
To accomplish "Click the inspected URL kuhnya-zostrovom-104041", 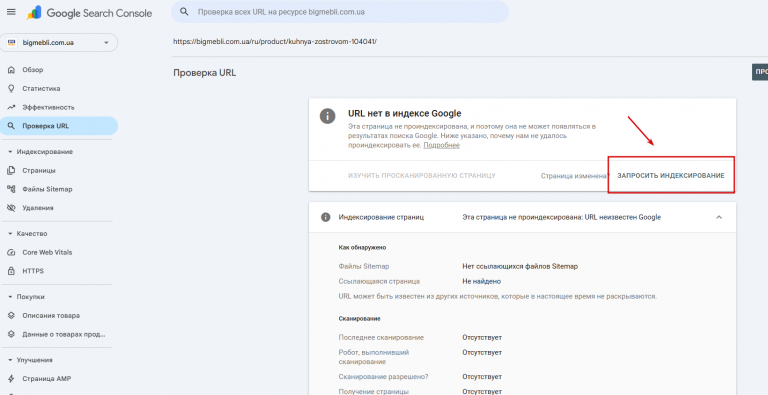I will (x=275, y=42).
